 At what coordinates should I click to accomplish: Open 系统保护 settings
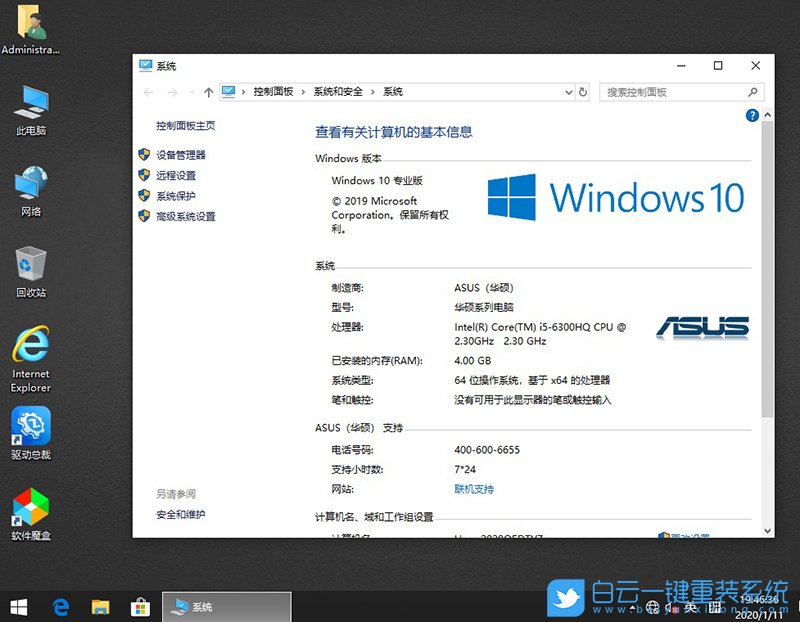pos(179,196)
